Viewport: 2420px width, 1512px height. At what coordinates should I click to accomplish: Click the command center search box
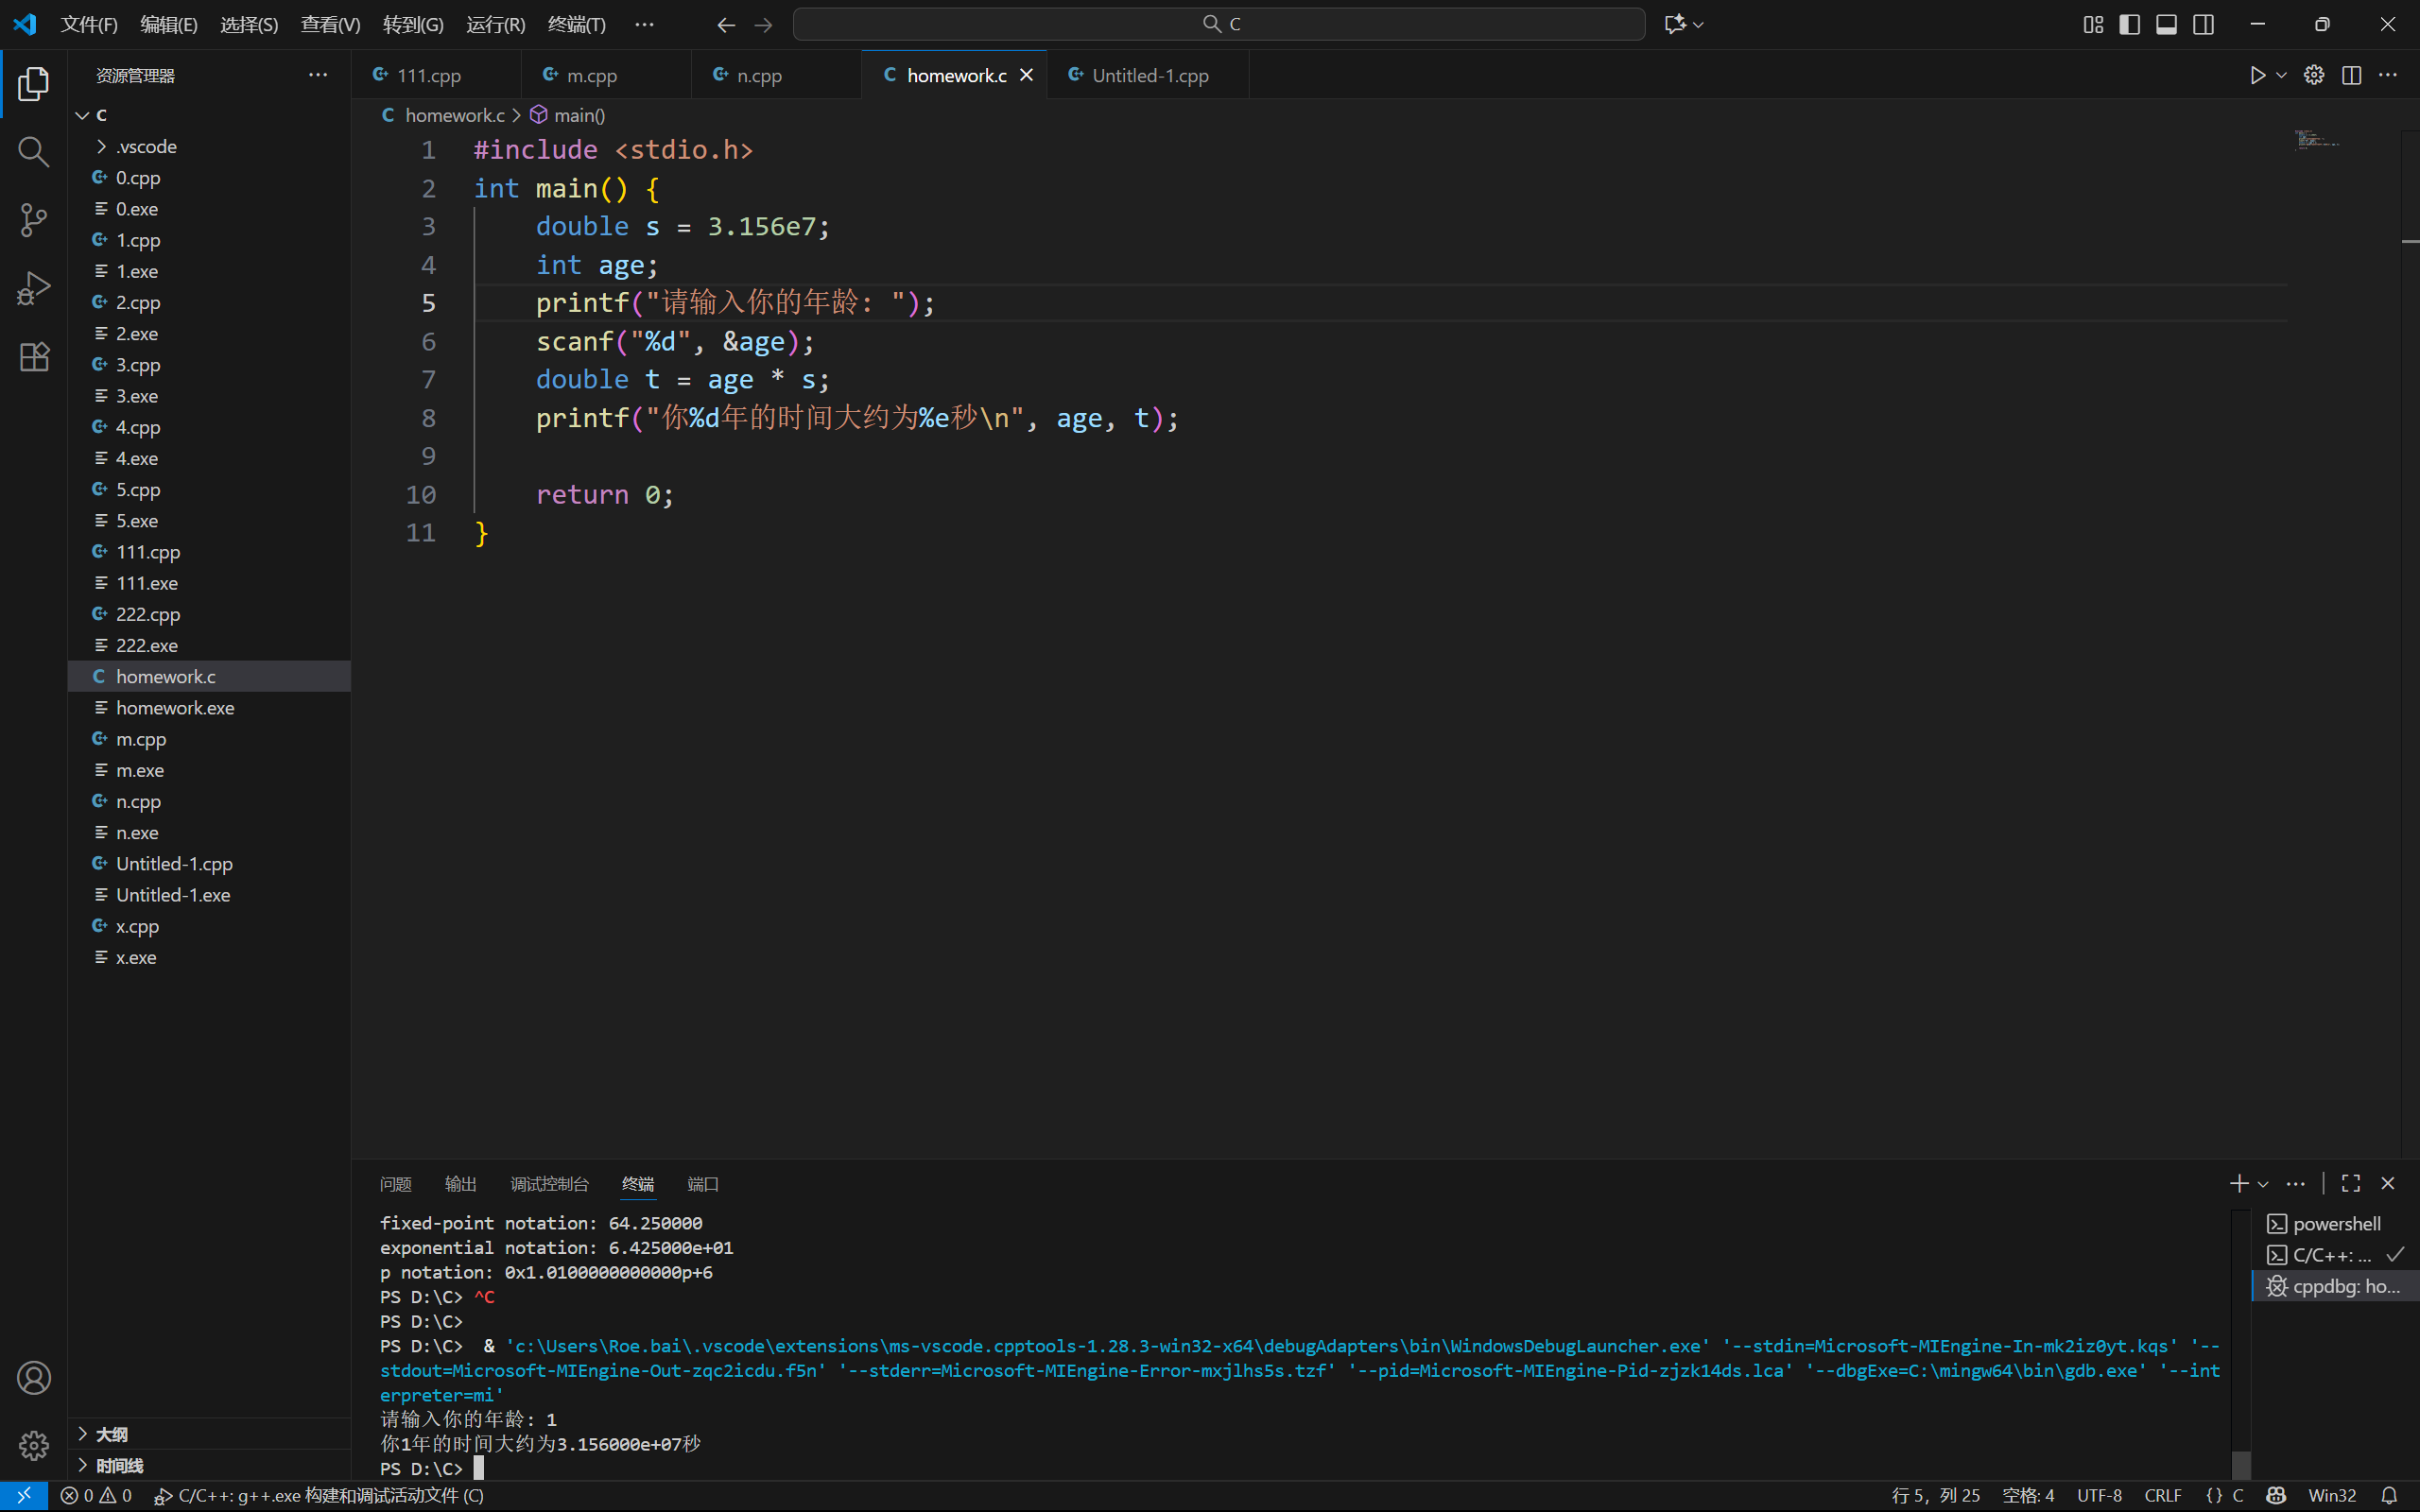tap(1218, 24)
